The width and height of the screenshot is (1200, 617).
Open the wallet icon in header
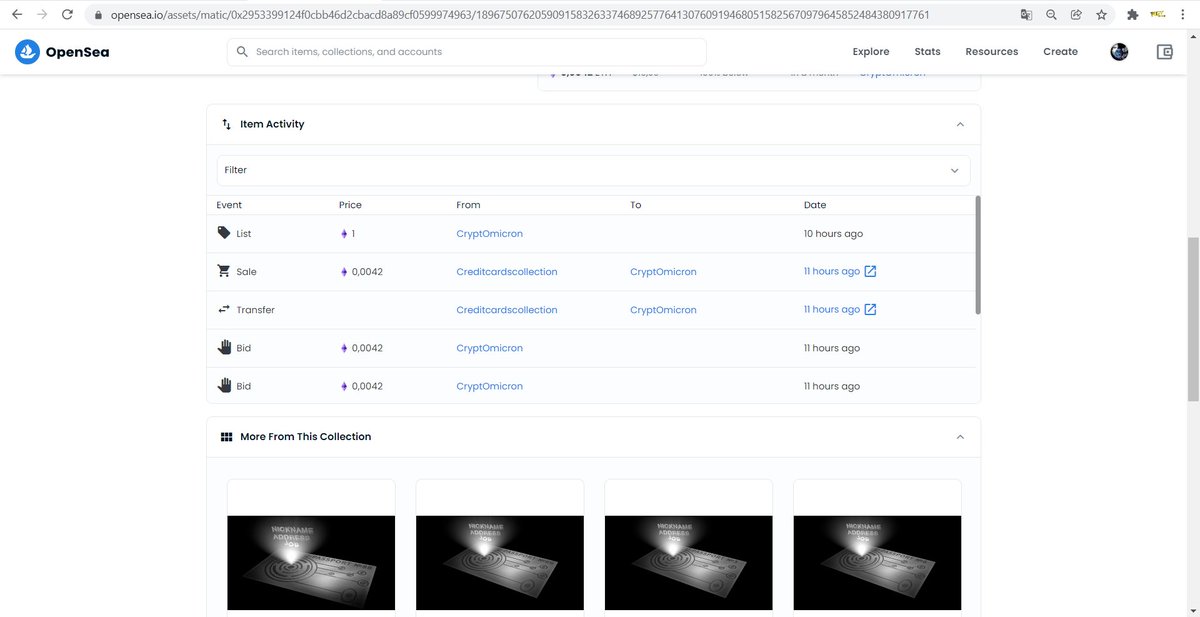1164,52
